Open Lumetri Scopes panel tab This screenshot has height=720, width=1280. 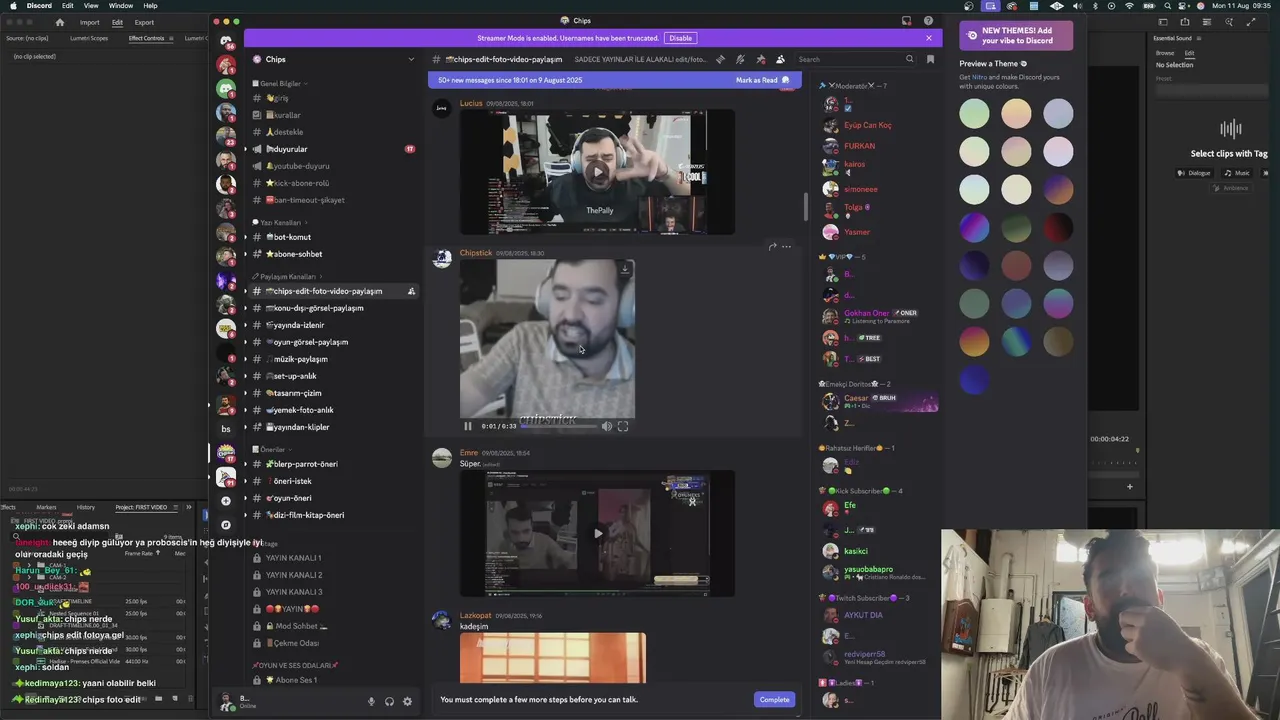coord(89,38)
